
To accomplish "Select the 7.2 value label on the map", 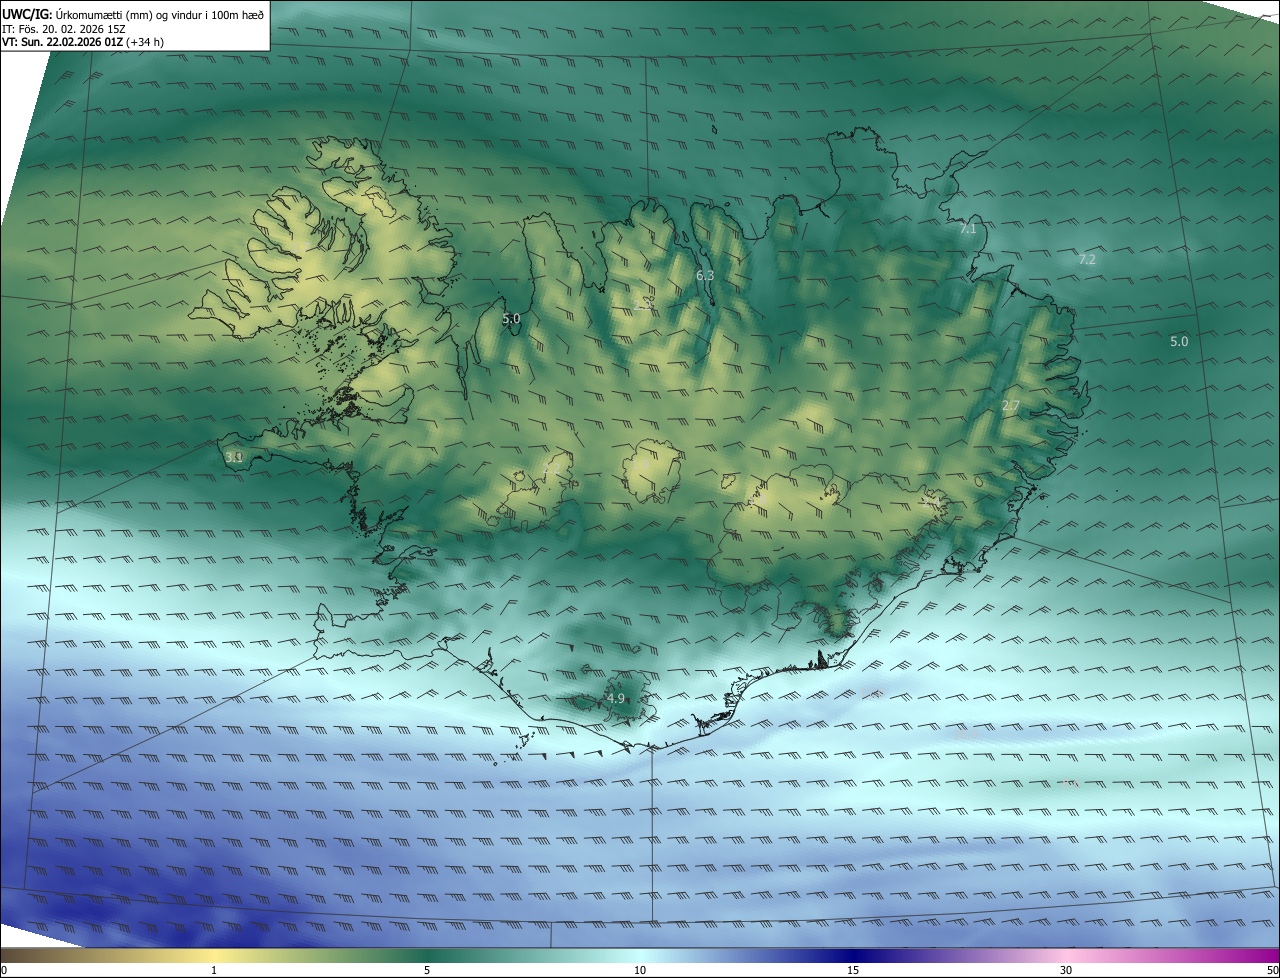I will point(1087,259).
